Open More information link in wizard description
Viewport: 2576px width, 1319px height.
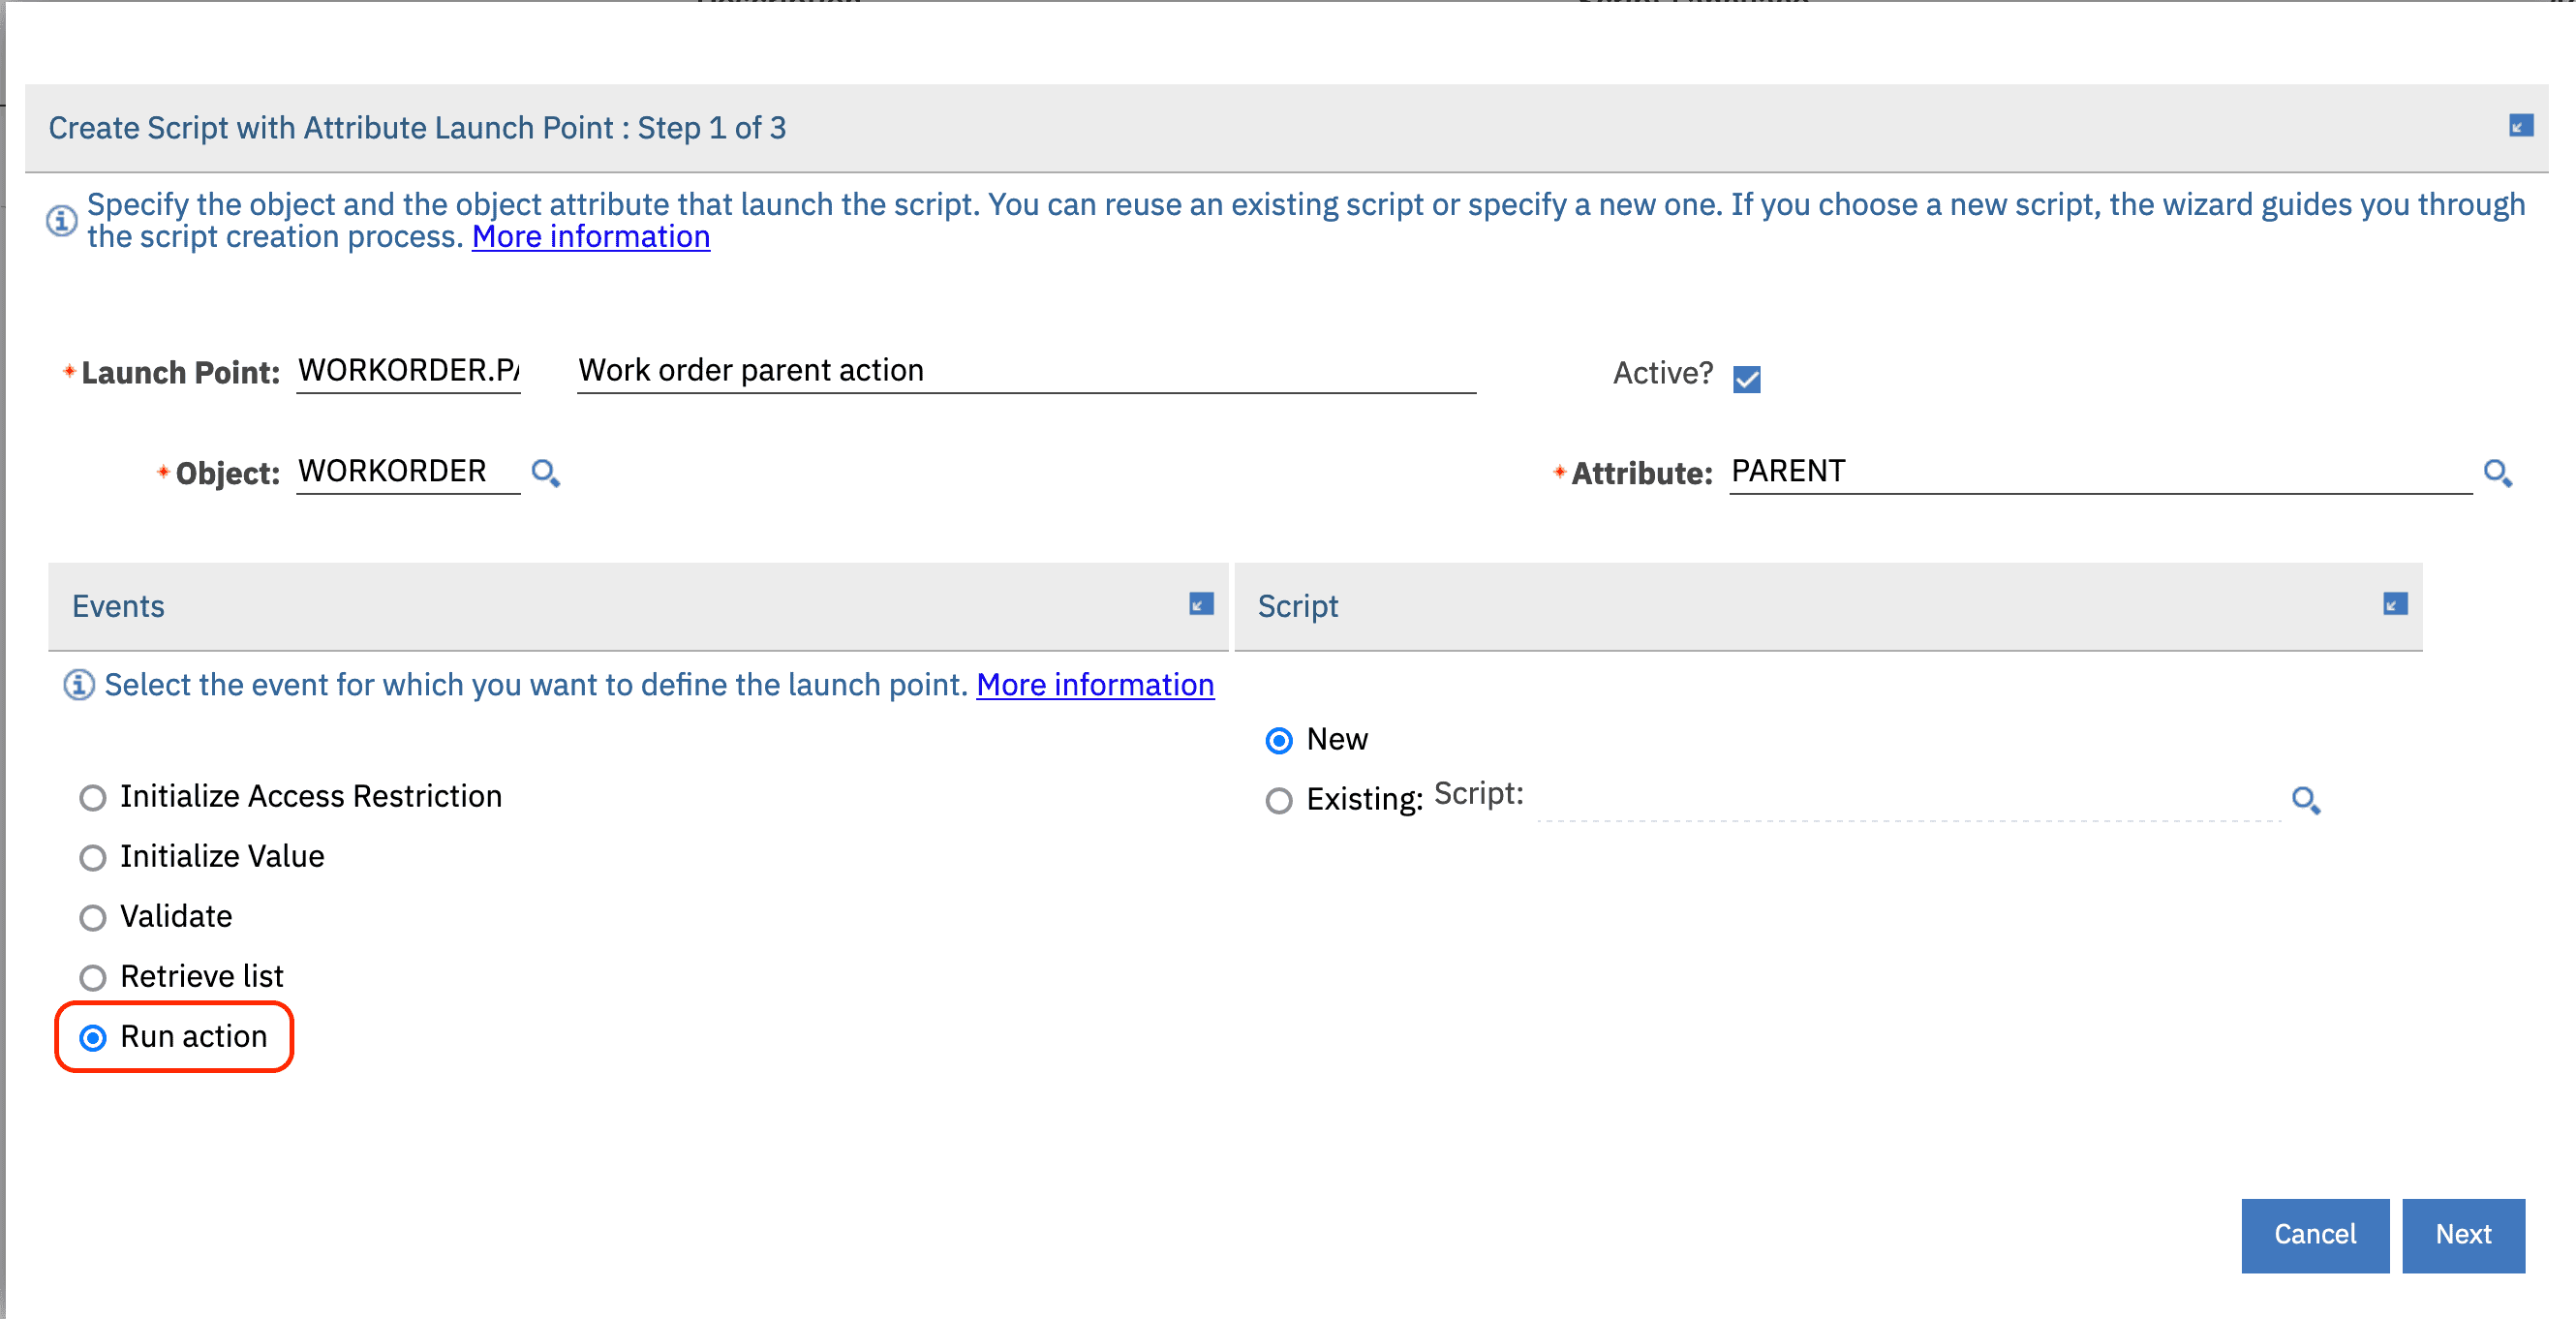pyautogui.click(x=591, y=237)
